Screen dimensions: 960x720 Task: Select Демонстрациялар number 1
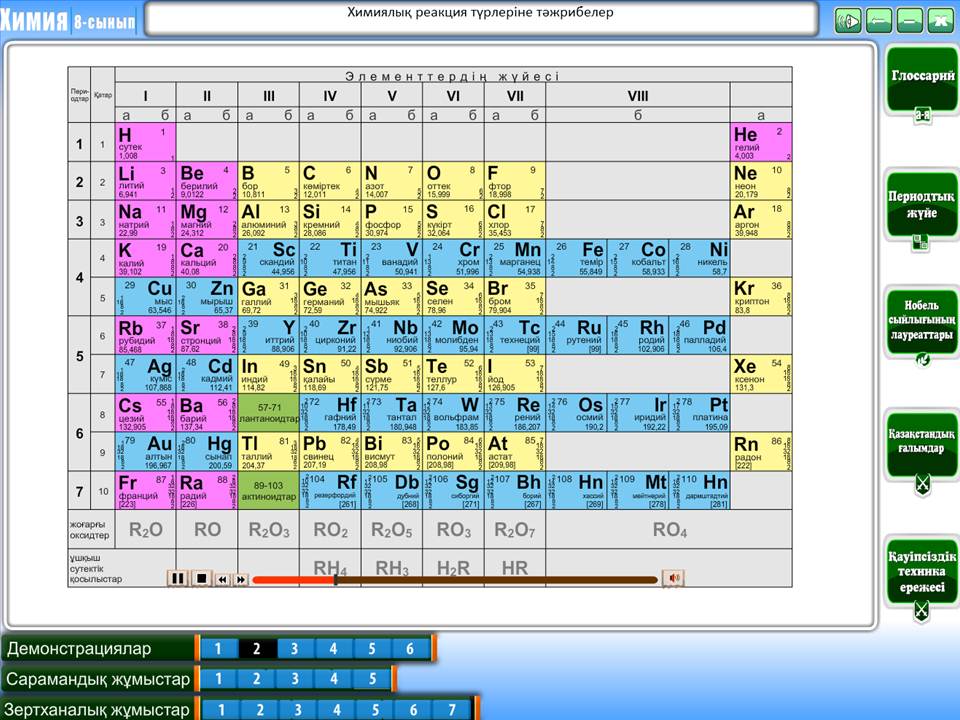click(218, 648)
